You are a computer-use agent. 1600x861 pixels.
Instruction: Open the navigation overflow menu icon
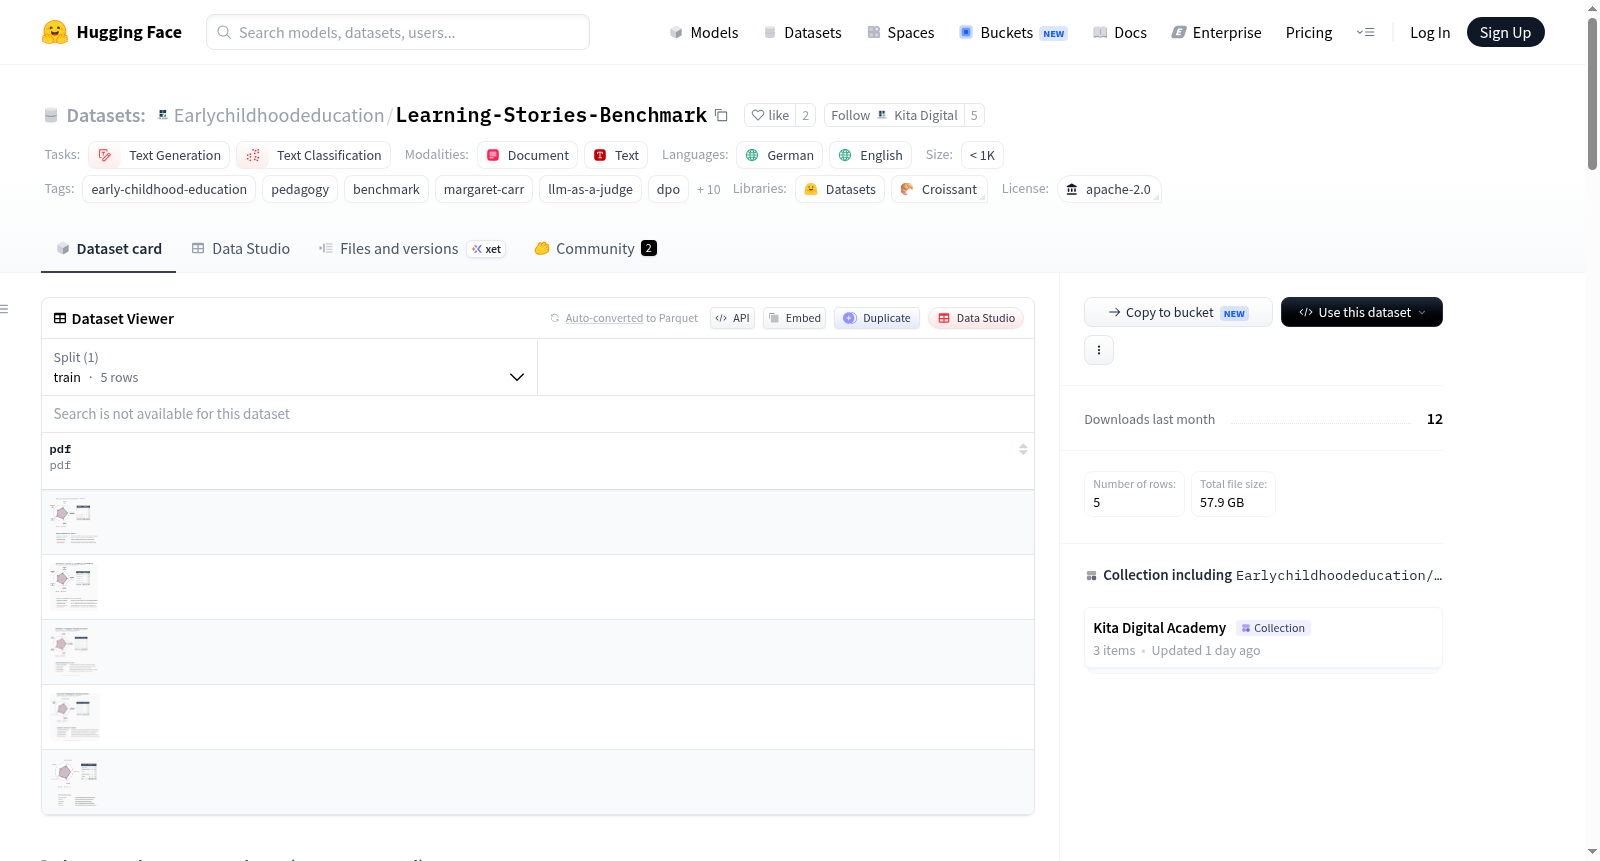(x=1365, y=32)
